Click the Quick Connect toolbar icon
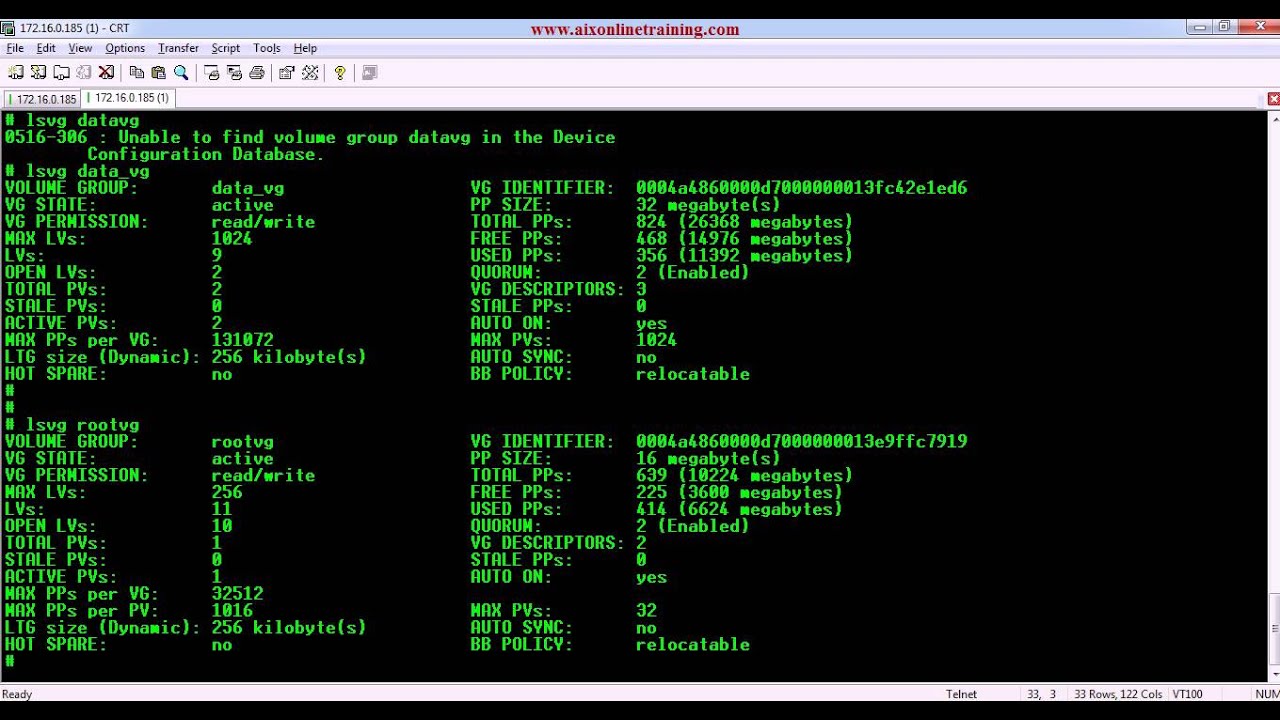The image size is (1280, 720). pyautogui.click(x=38, y=72)
